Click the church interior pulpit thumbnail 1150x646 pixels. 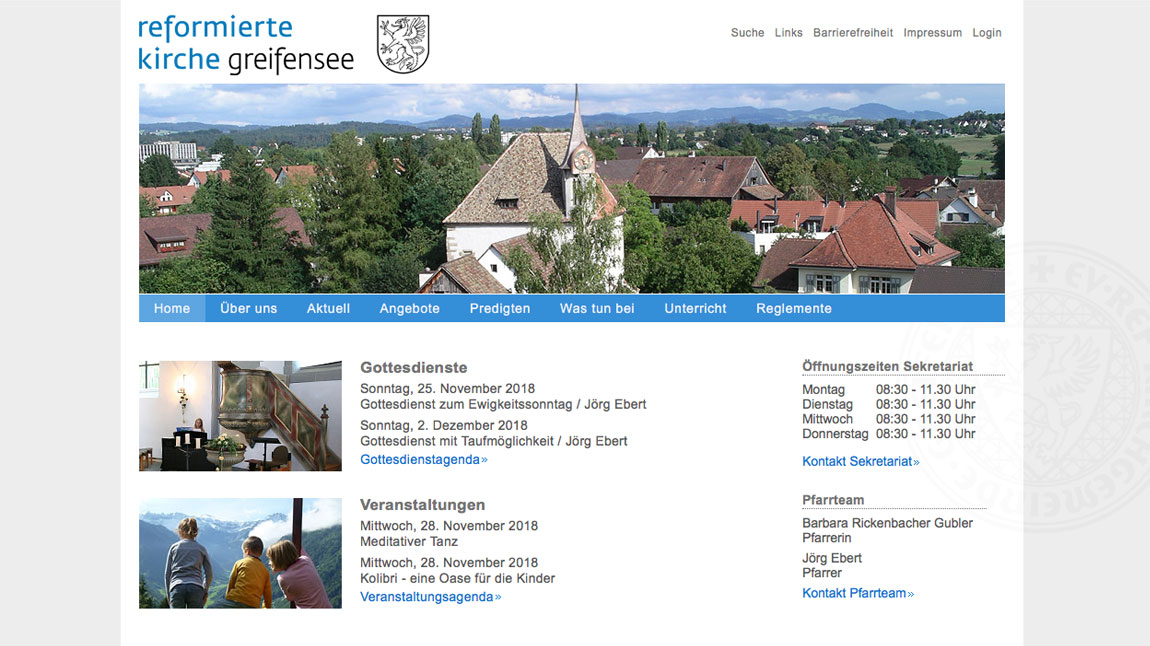[241, 416]
